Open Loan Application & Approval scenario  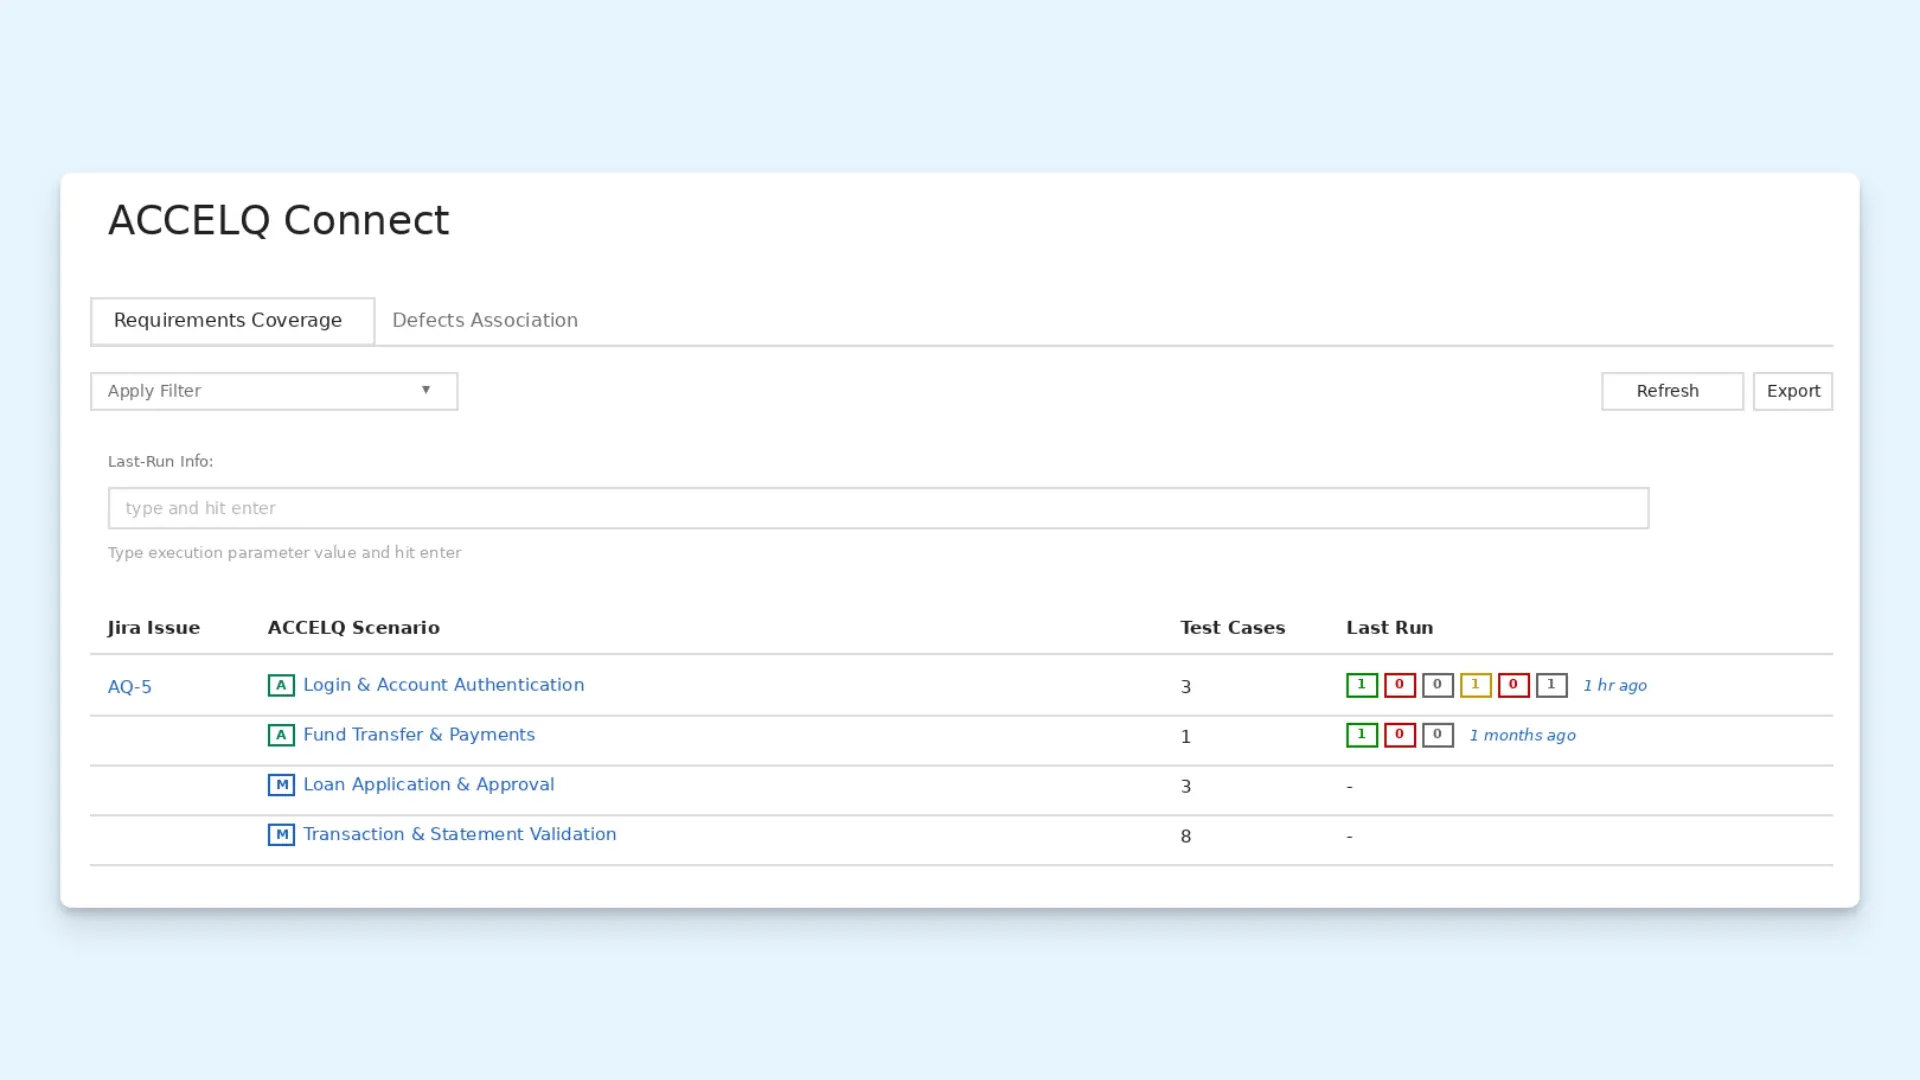tap(429, 785)
